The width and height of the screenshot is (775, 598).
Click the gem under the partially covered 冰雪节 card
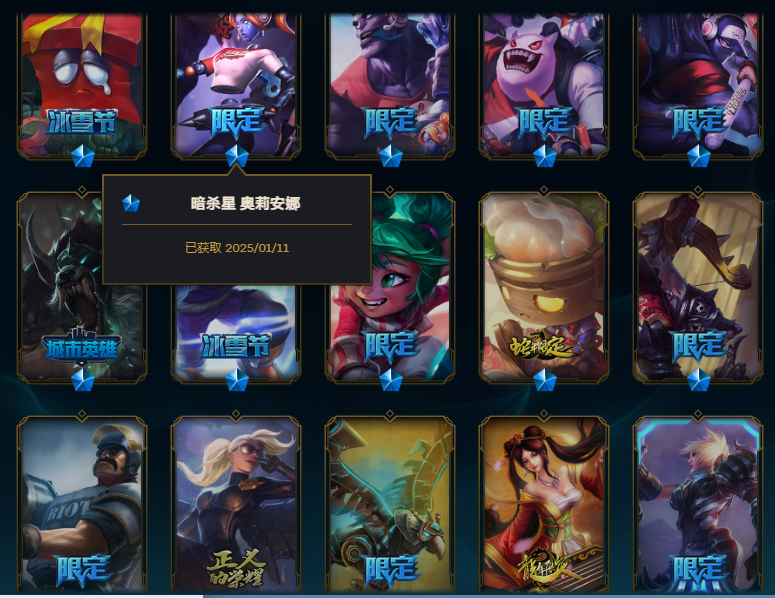pyautogui.click(x=237, y=380)
